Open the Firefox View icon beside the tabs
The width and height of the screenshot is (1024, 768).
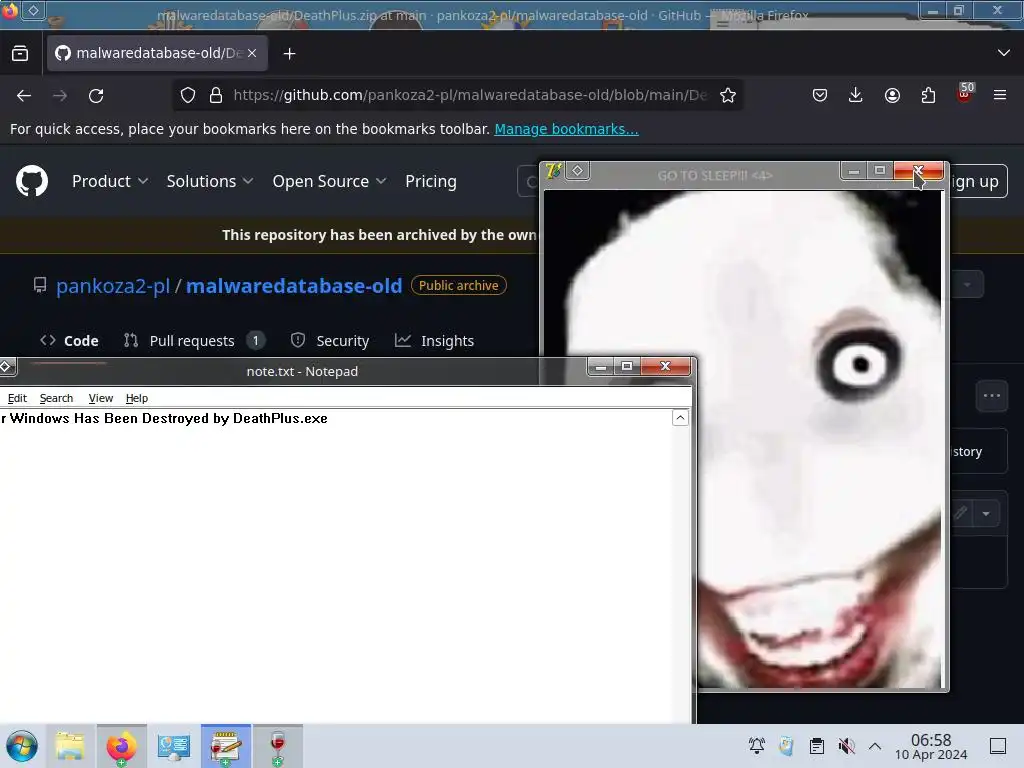(20, 53)
